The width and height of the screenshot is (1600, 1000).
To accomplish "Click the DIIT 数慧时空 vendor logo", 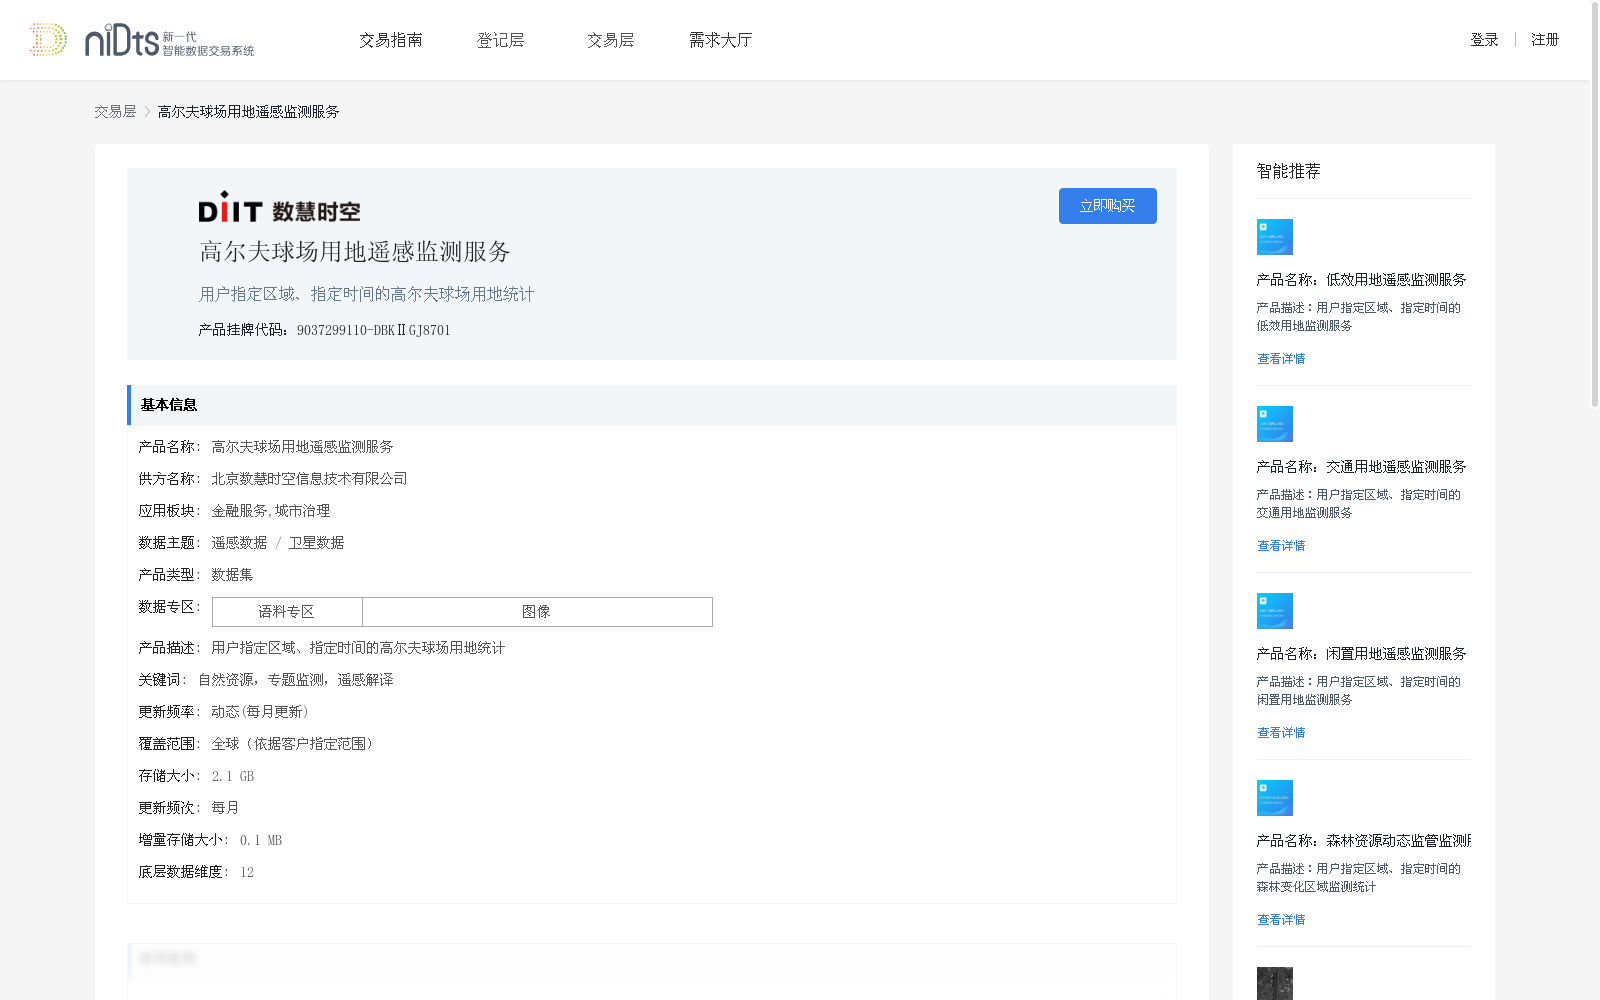I will 279,207.
